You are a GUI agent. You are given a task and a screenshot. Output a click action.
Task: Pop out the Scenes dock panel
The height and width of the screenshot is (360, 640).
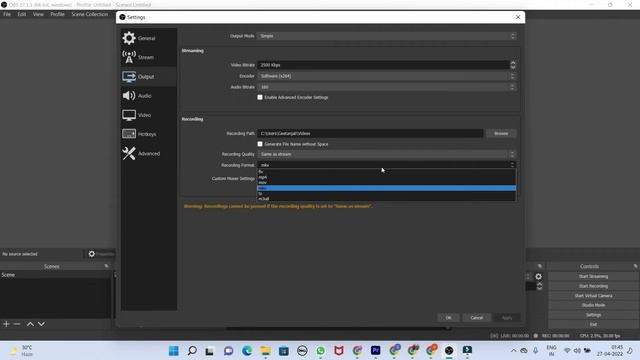[107, 266]
